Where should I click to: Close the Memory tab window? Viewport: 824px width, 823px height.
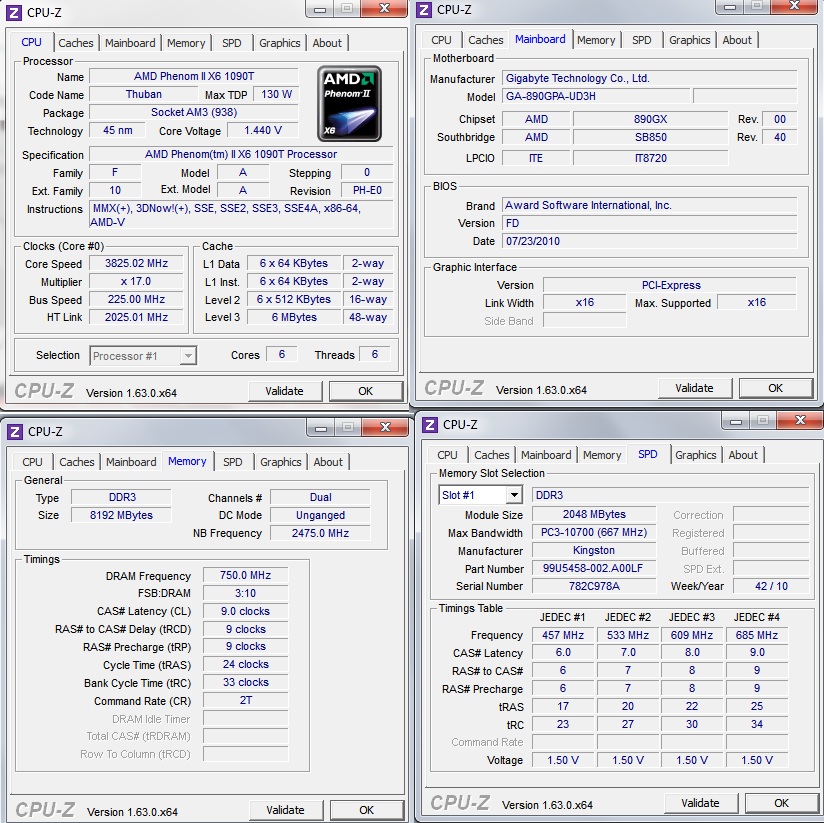385,427
